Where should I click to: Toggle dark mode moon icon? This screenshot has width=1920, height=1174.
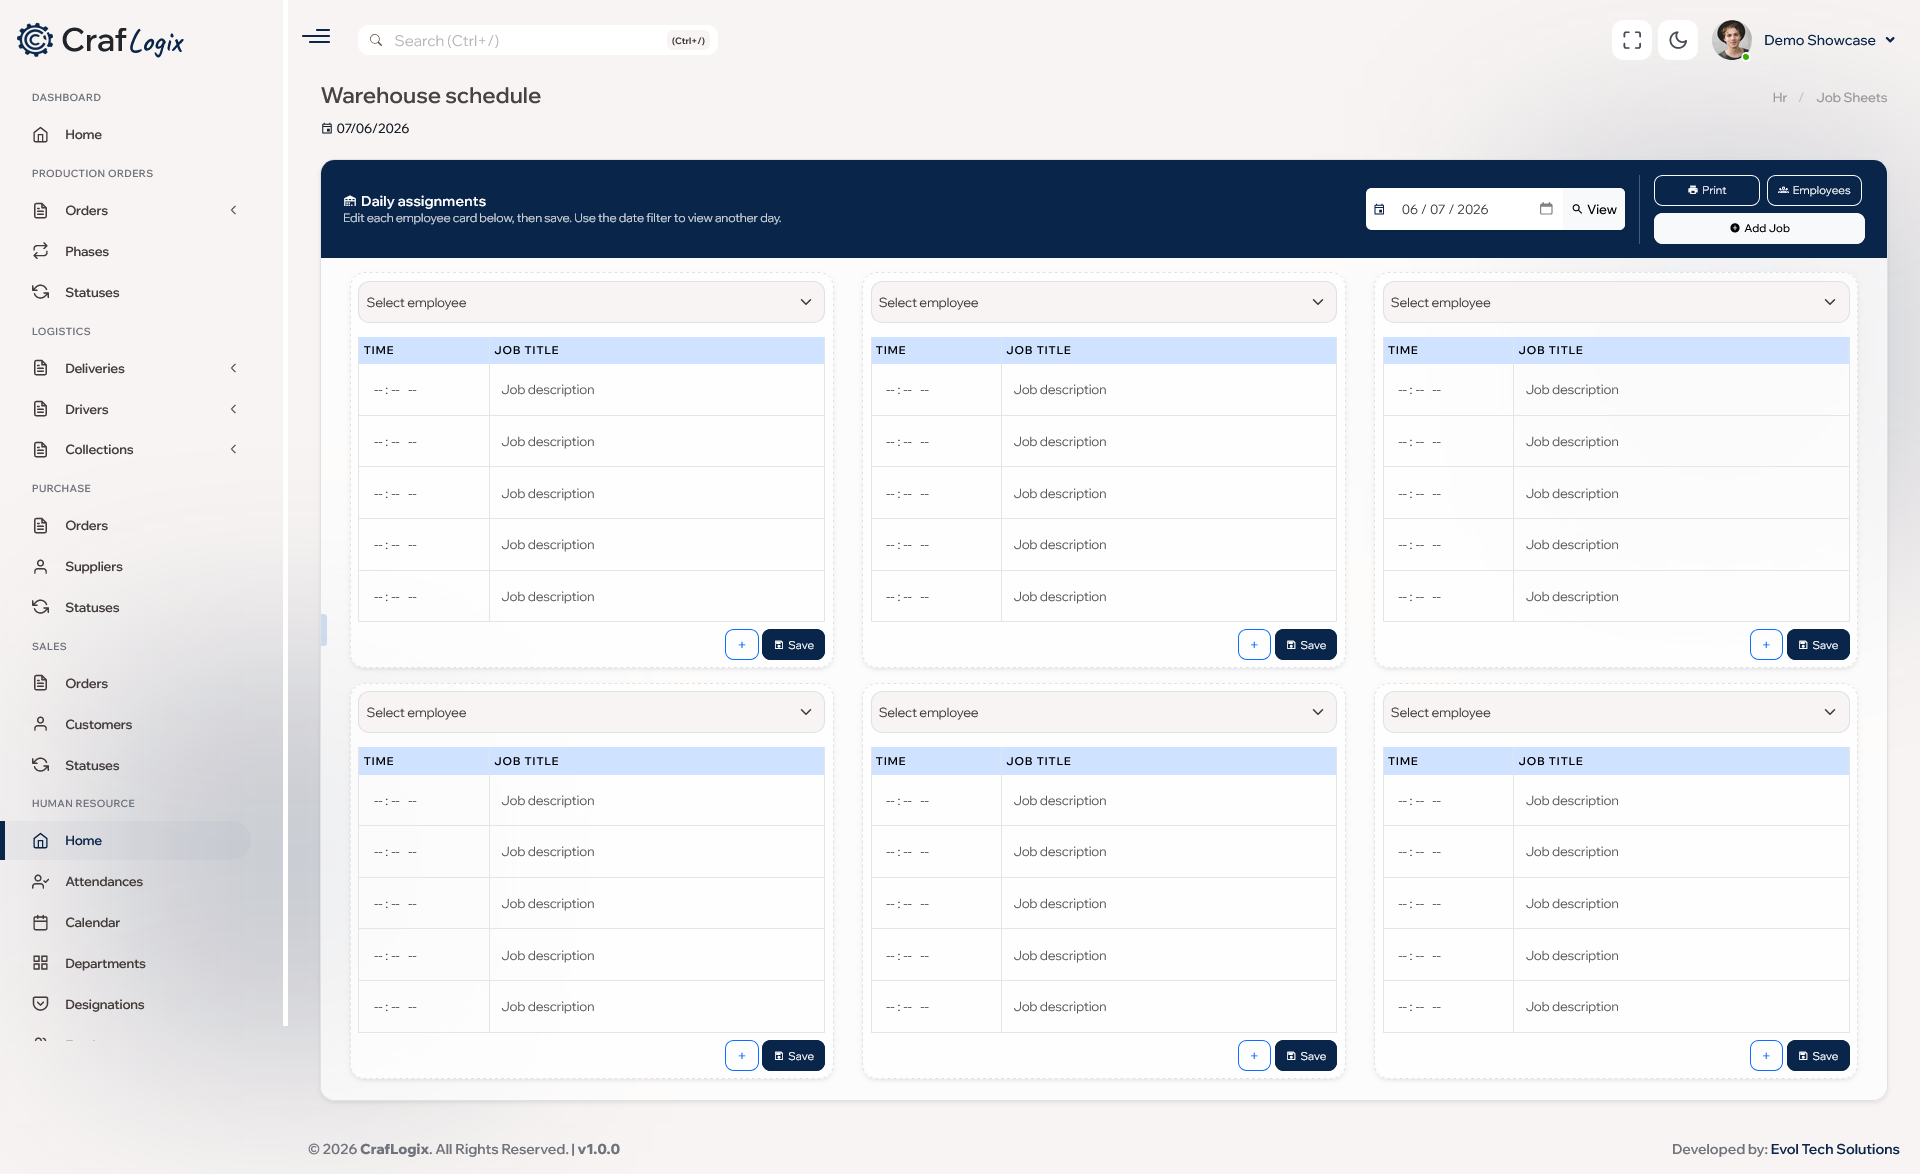tap(1678, 40)
